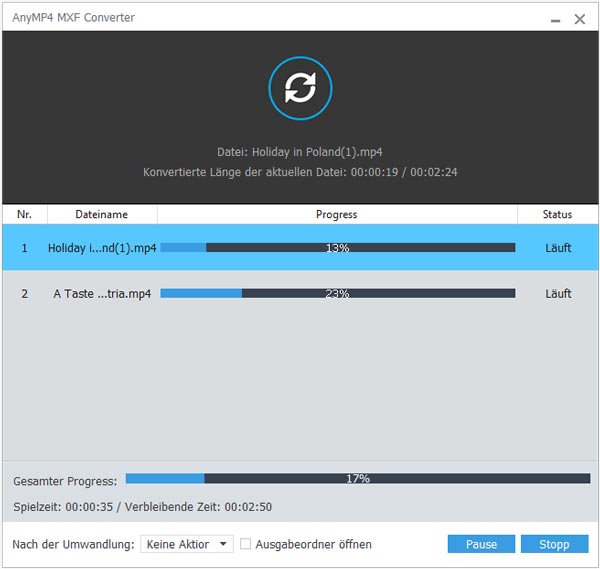Minimize the AnyMP4 MXF Converter window
The image size is (600, 569).
tap(556, 20)
